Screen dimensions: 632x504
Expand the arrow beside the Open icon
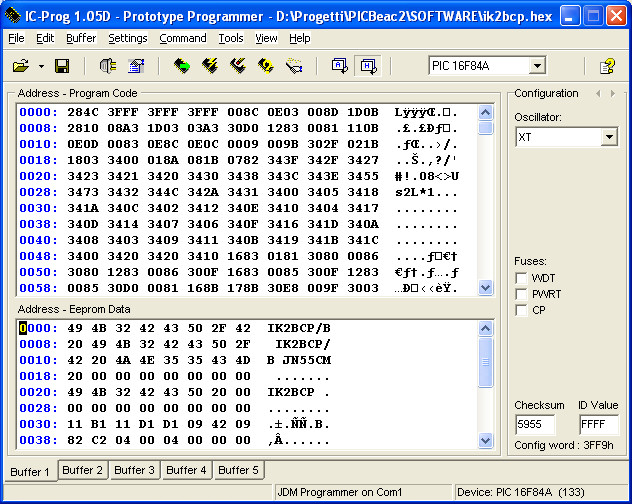41,66
